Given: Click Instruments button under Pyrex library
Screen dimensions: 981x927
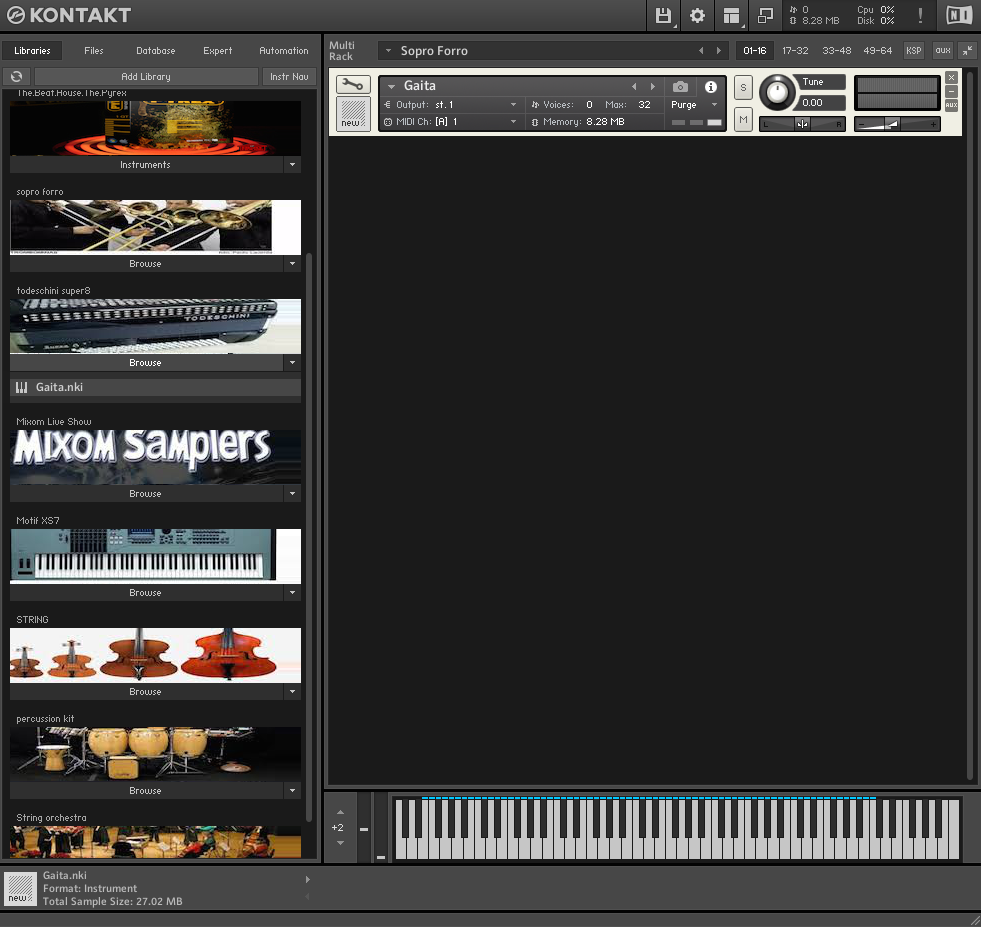Looking at the screenshot, I should (x=146, y=165).
